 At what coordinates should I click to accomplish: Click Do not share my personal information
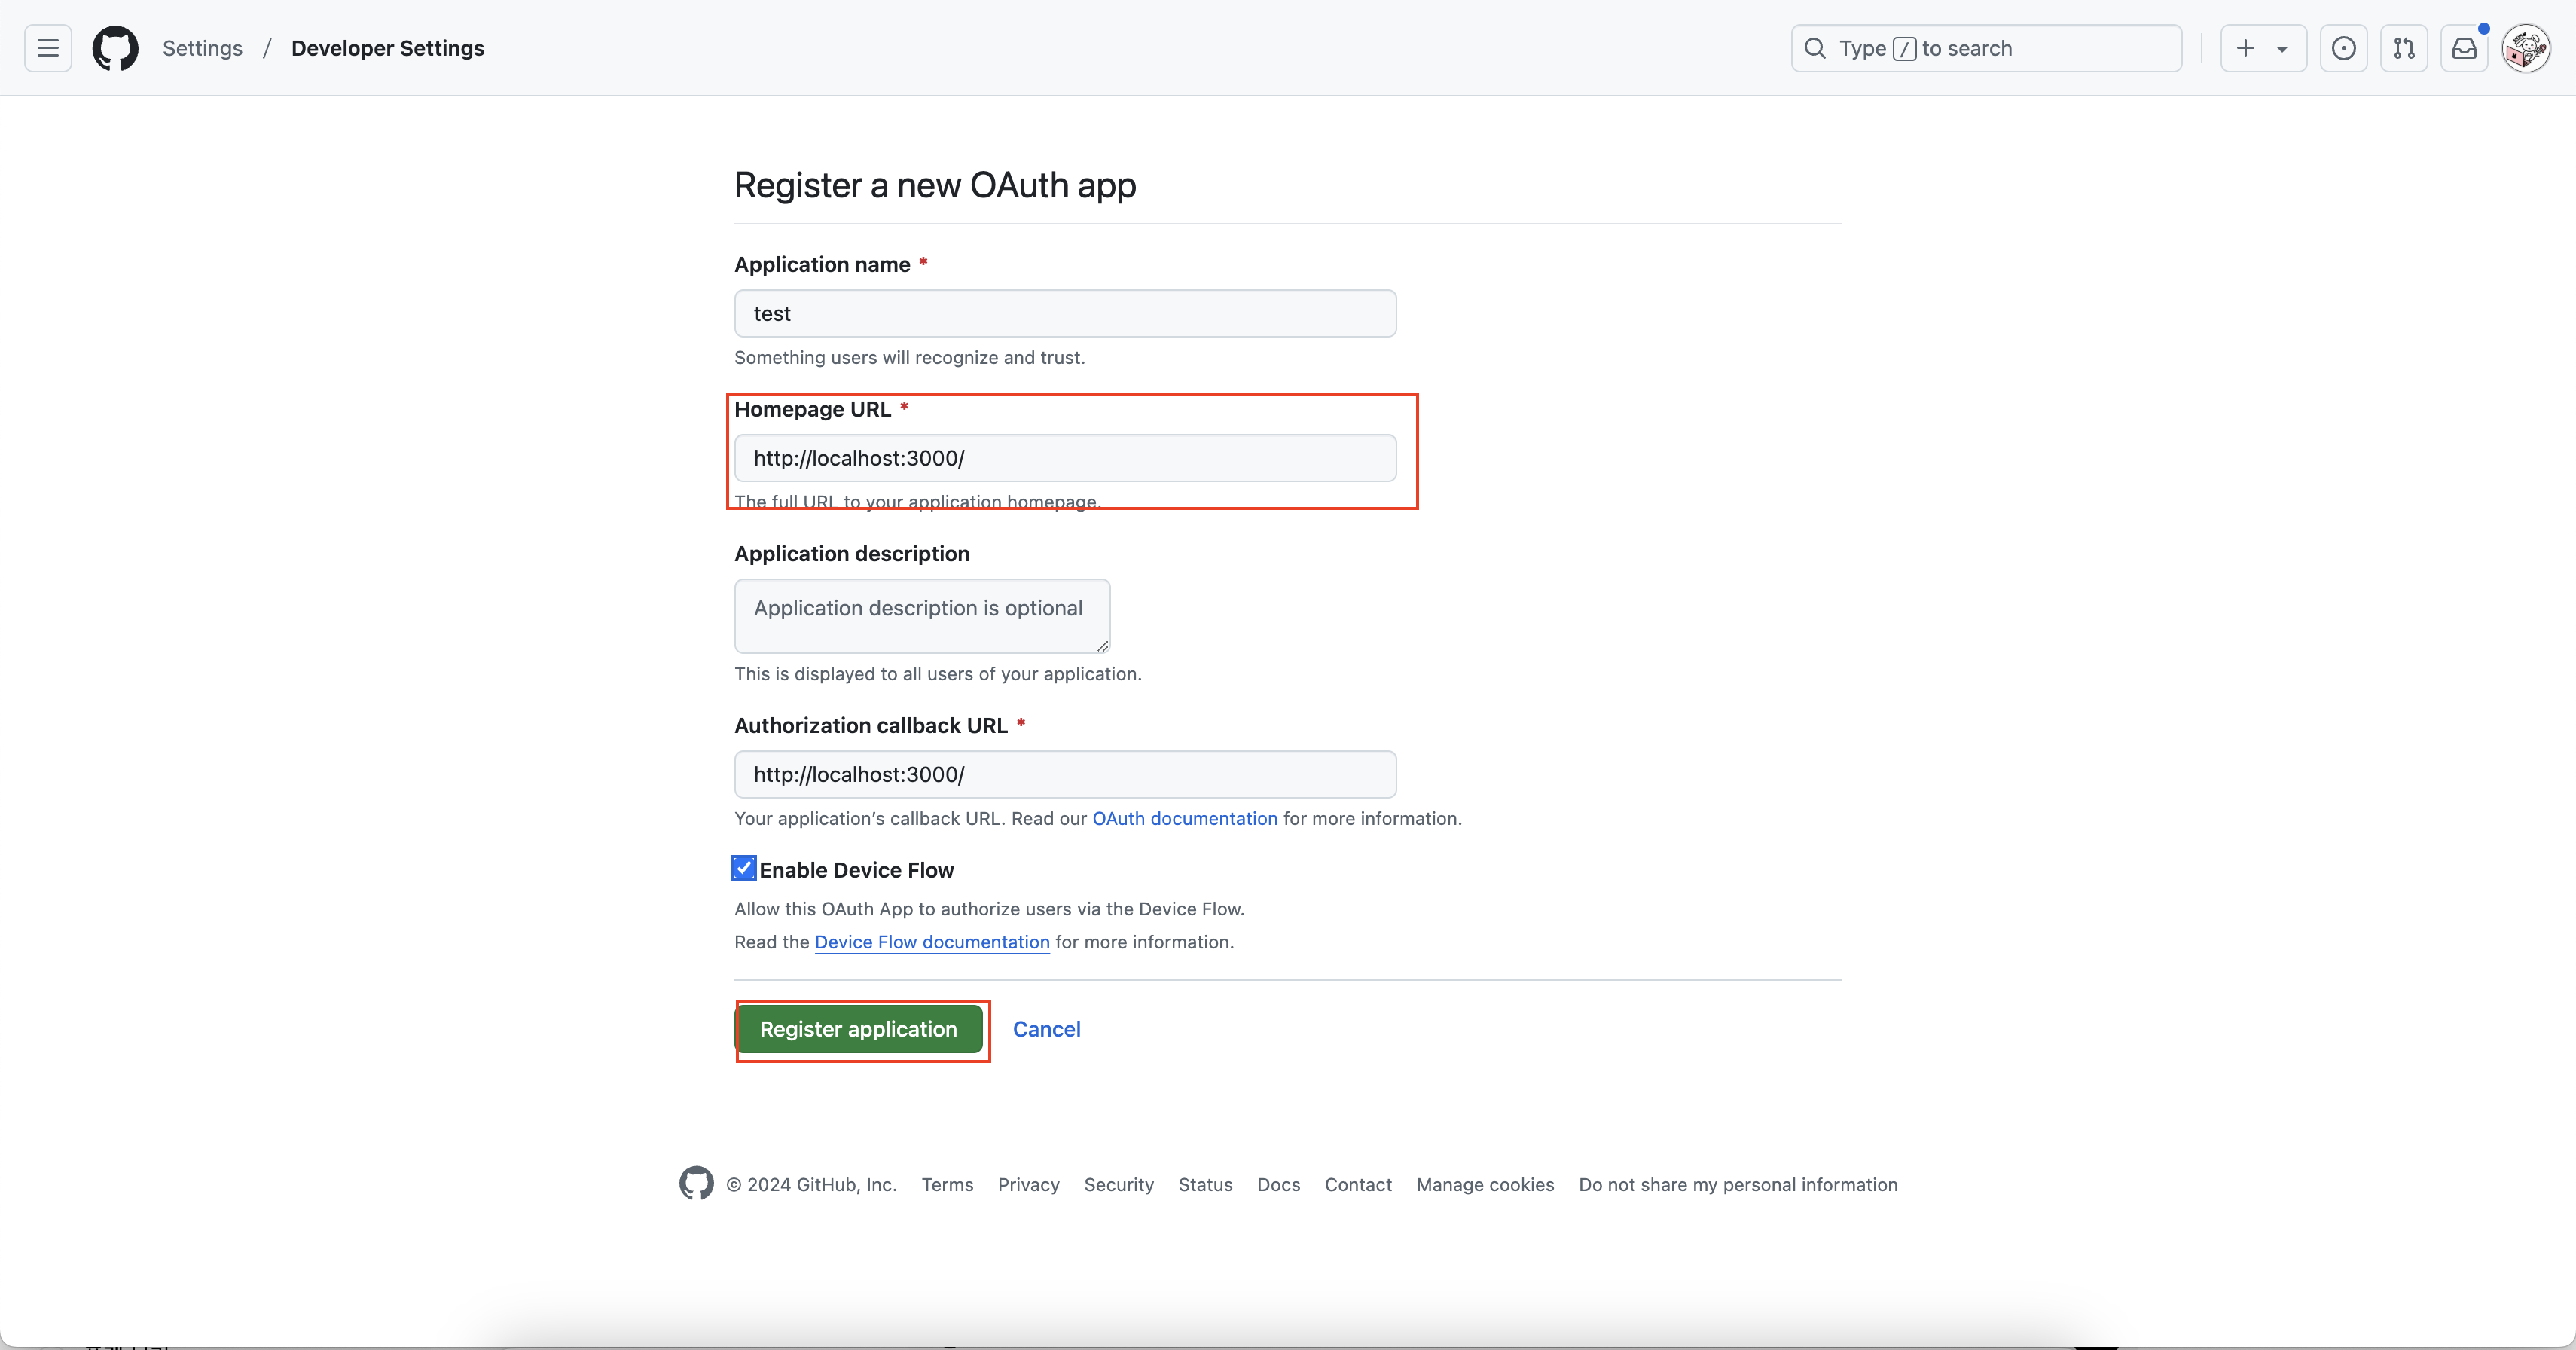tap(1738, 1184)
